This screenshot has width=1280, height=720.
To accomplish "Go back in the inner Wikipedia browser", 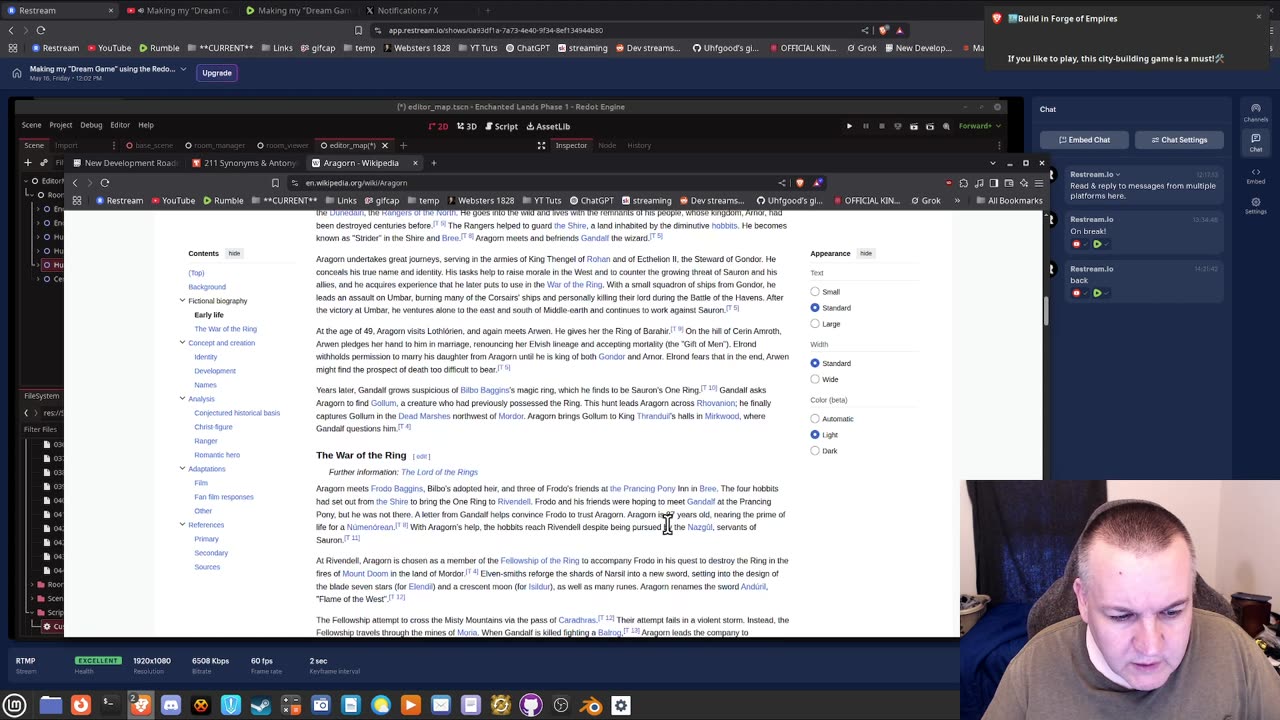I will coord(74,182).
